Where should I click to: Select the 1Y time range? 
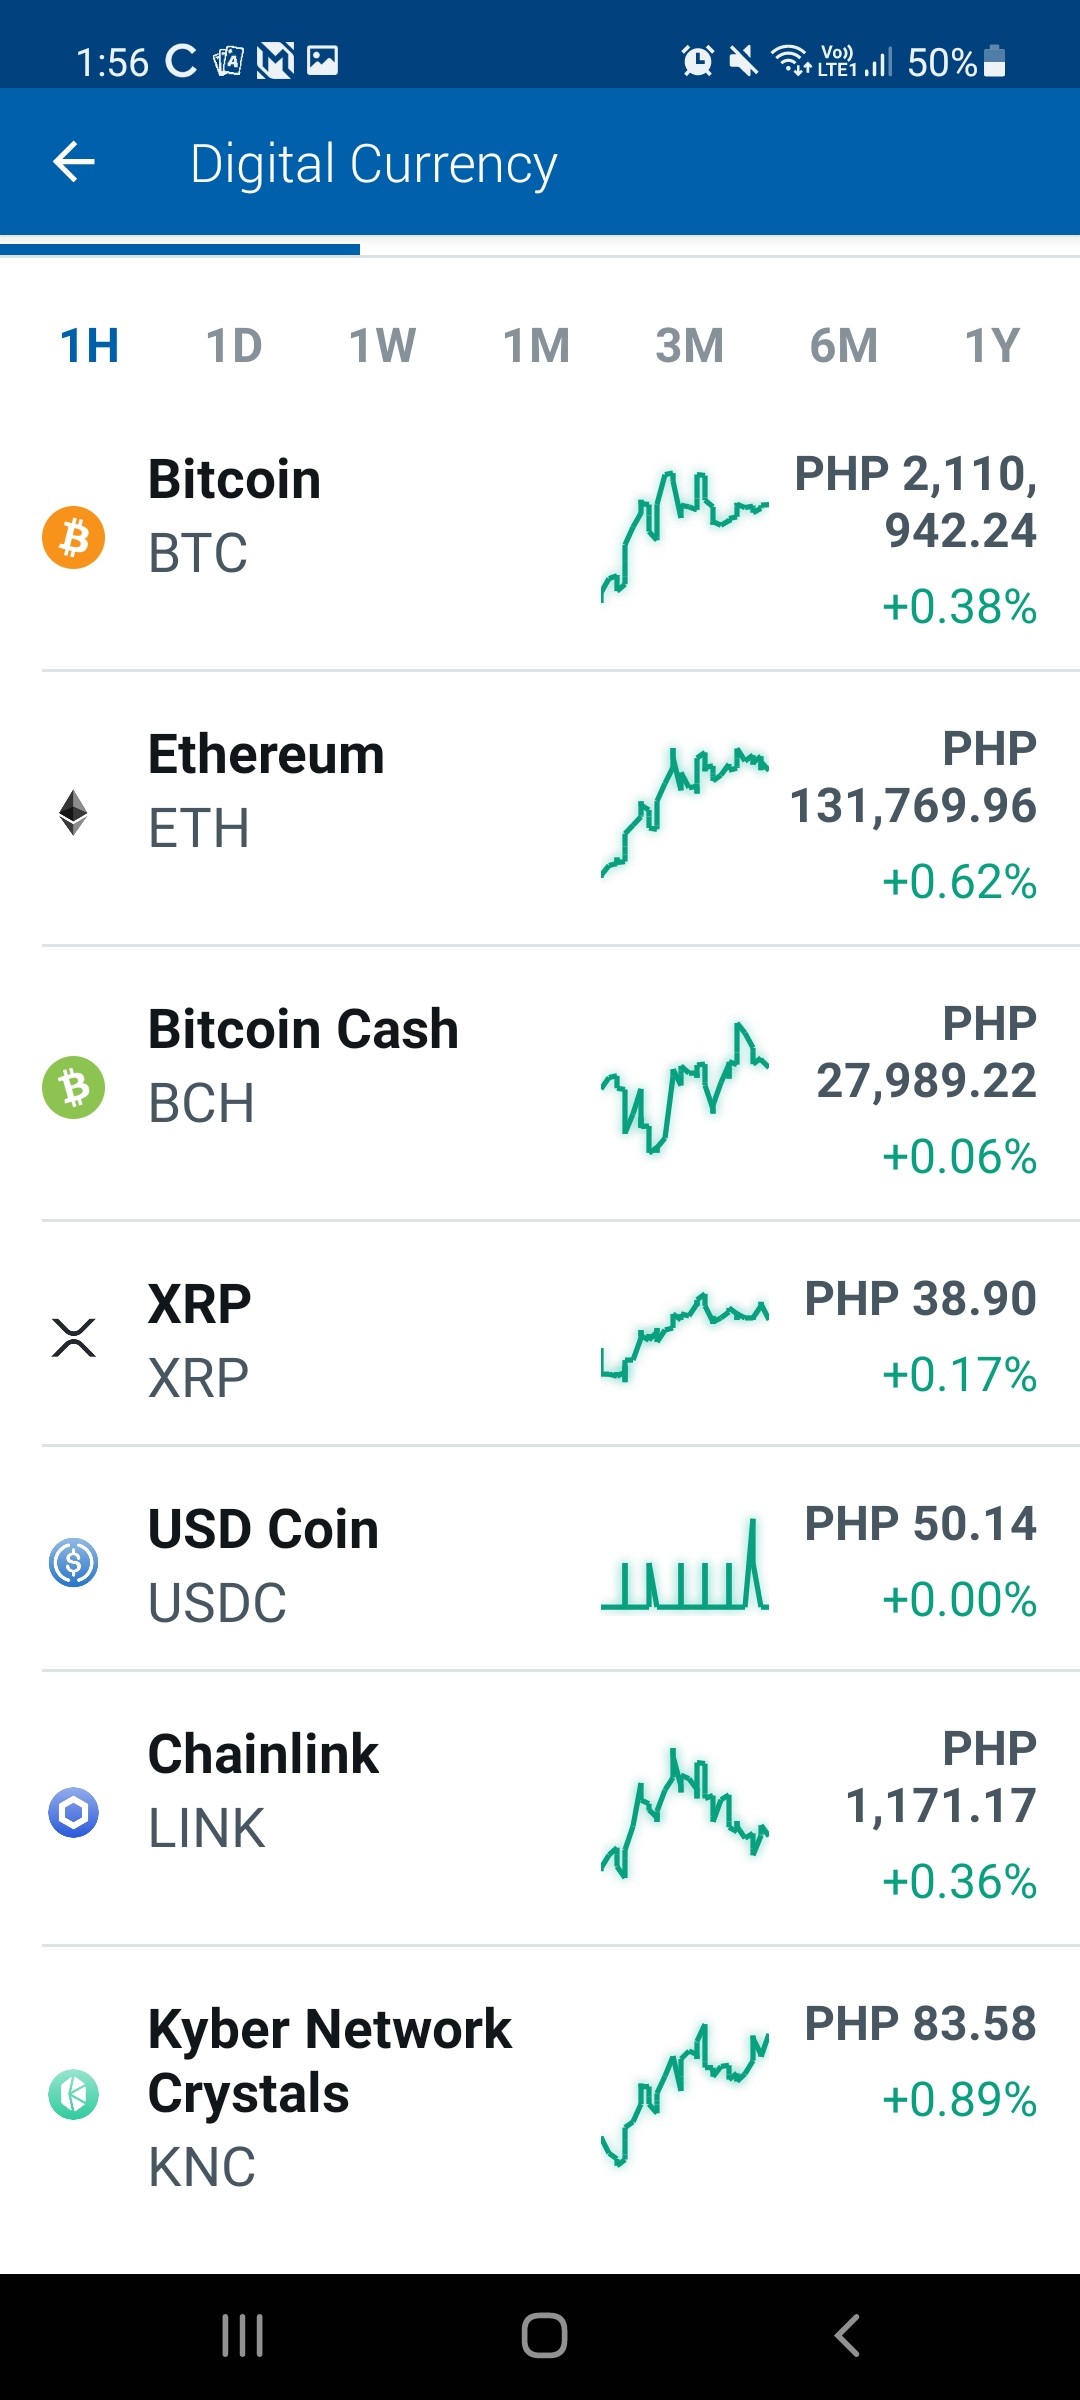(x=992, y=346)
